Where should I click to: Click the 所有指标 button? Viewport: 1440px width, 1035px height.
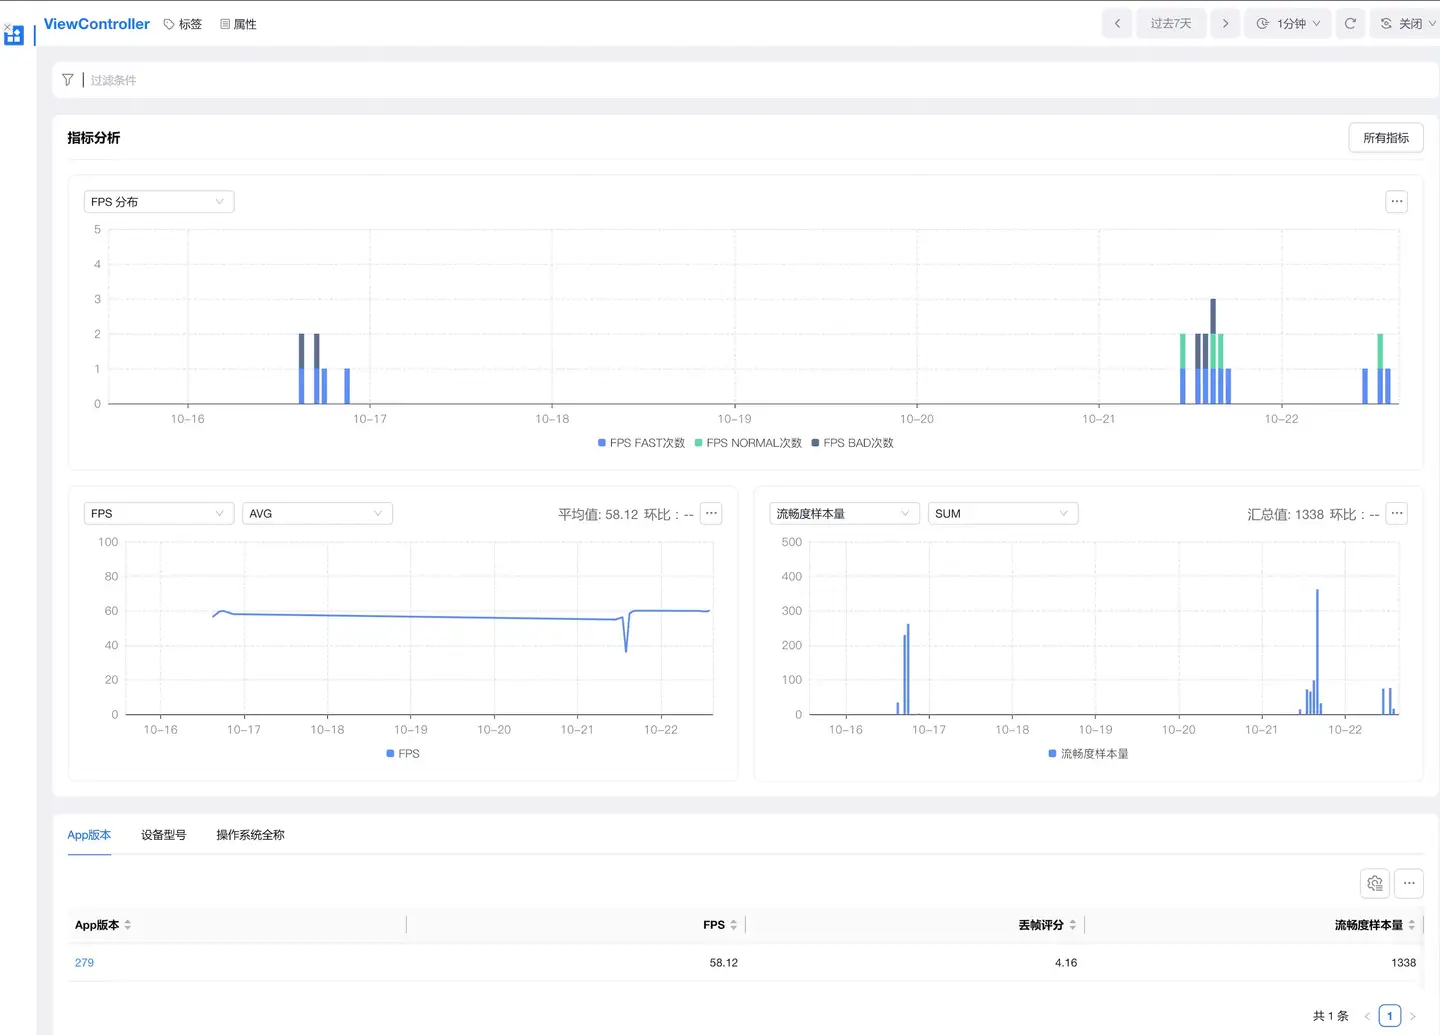1385,138
